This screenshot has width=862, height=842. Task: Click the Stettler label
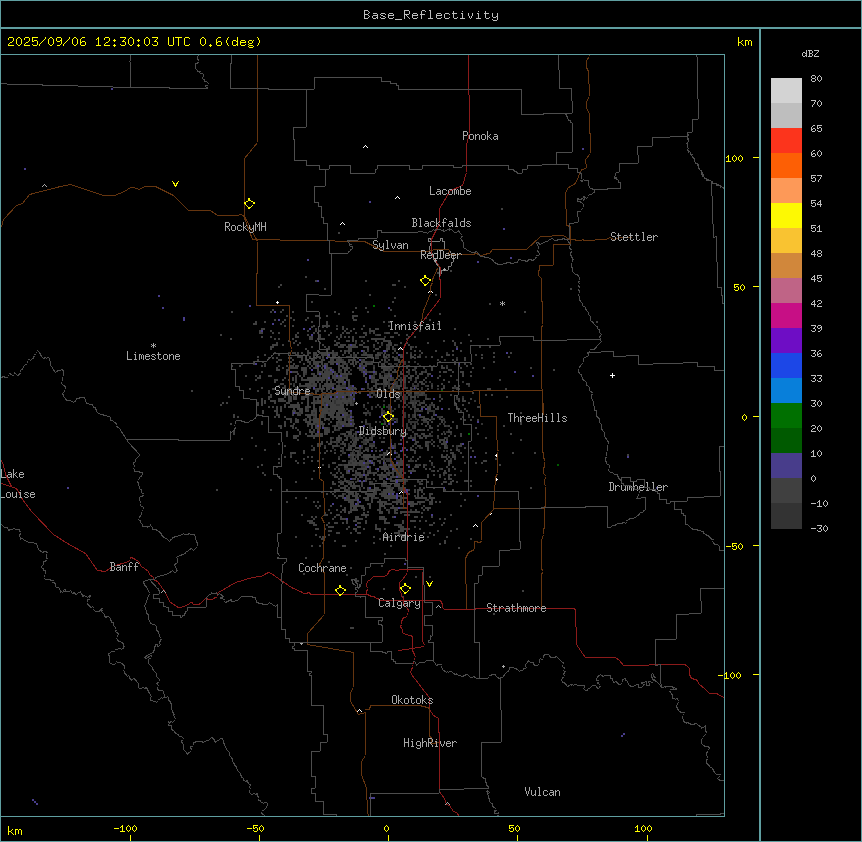(634, 237)
